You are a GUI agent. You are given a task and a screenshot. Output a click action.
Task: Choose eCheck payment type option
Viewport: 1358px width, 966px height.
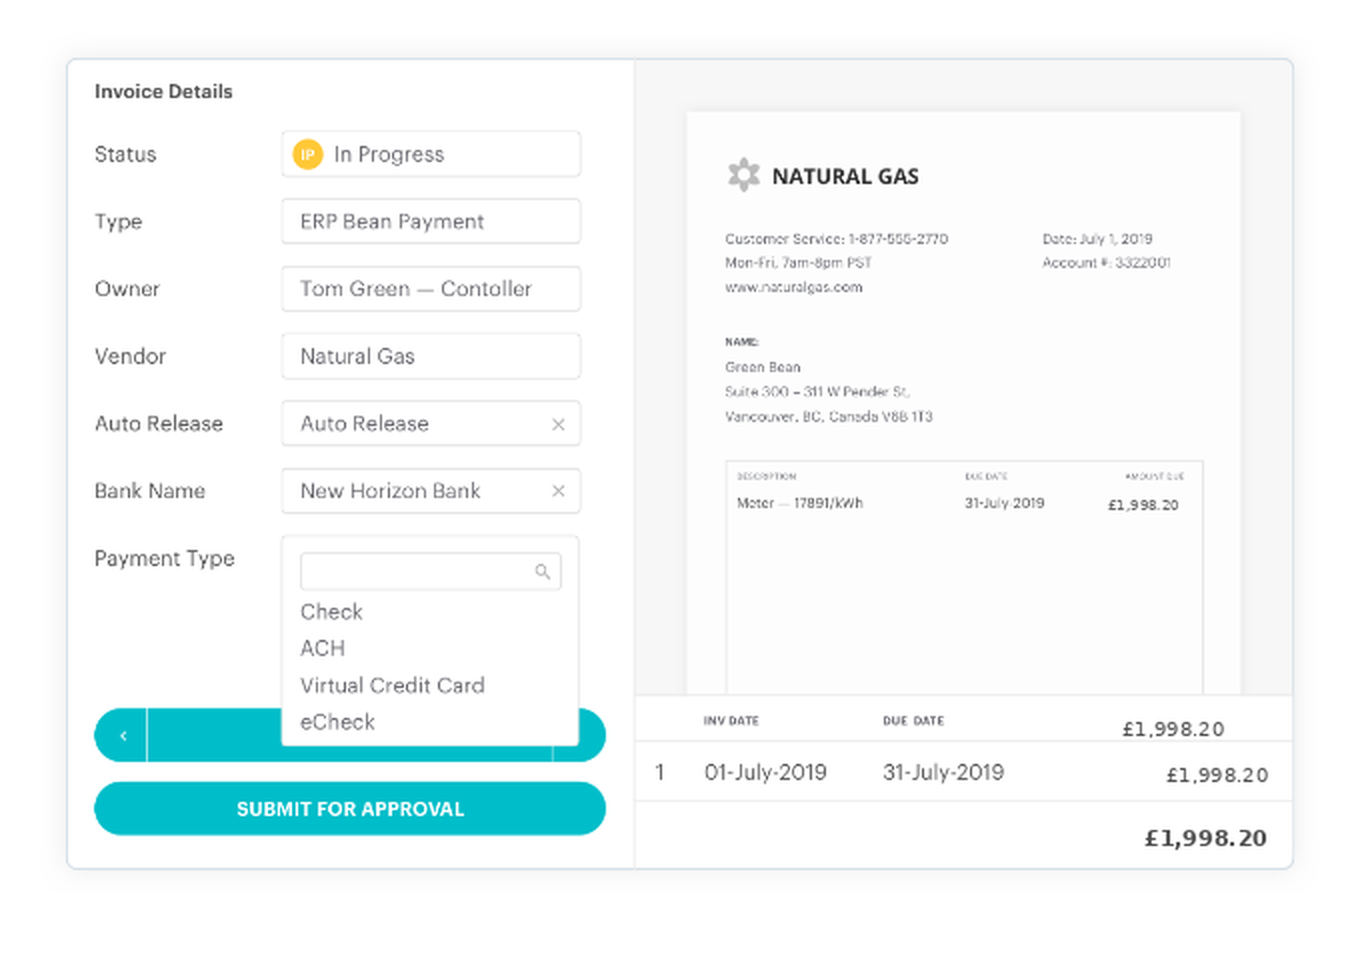[x=337, y=722]
